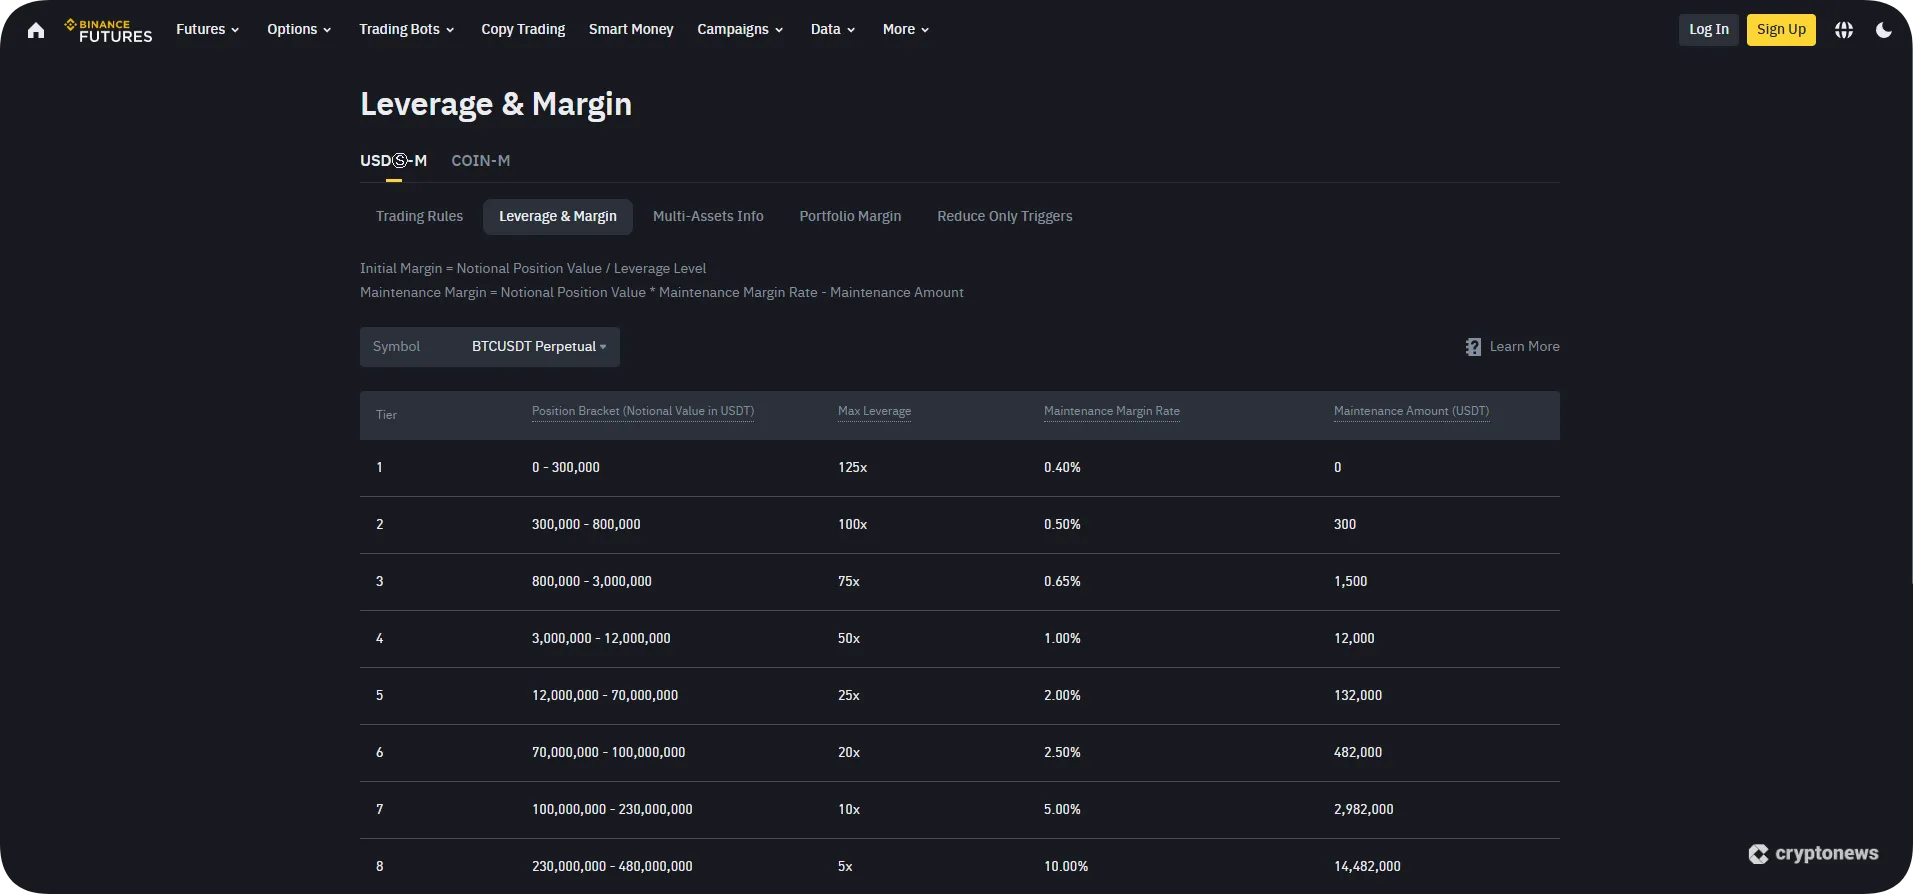
Task: Click the 100x leverage value
Action: [x=852, y=525]
